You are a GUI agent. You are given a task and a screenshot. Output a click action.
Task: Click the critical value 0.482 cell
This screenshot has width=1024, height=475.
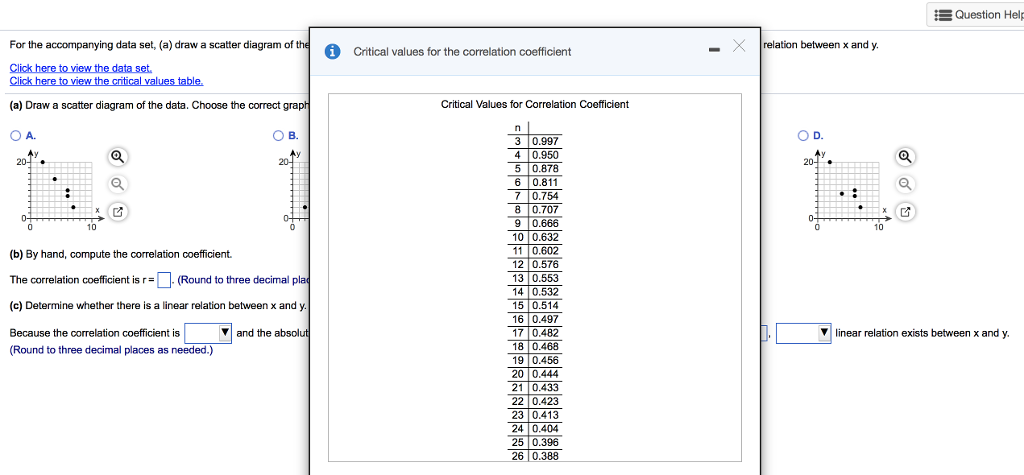545,333
